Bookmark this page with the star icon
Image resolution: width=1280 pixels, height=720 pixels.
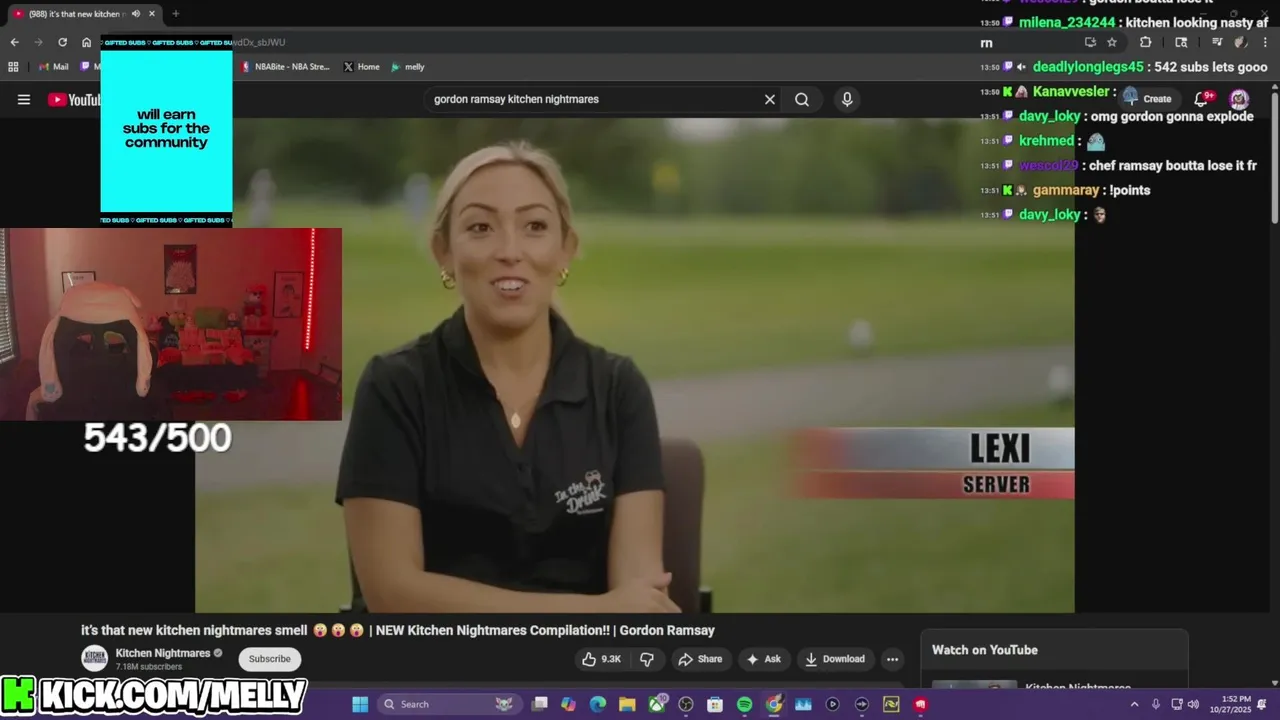pyautogui.click(x=1111, y=42)
